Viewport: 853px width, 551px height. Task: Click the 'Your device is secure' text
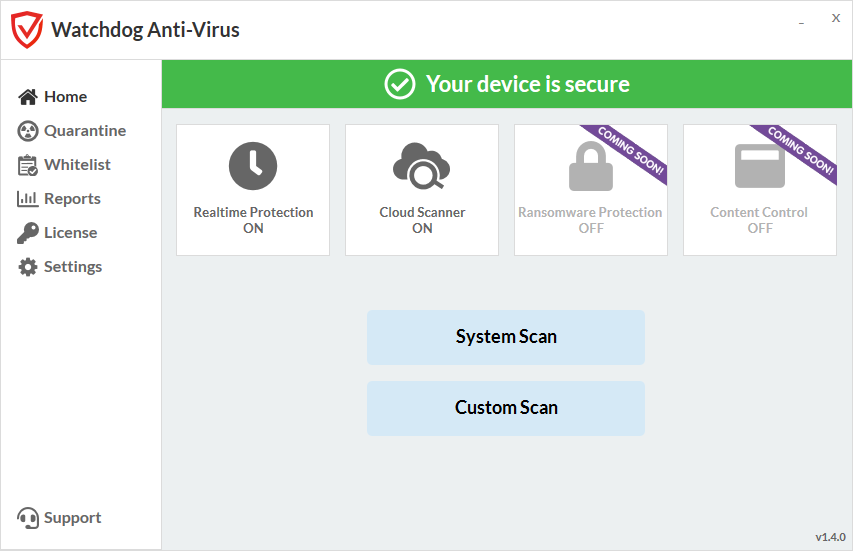click(528, 84)
